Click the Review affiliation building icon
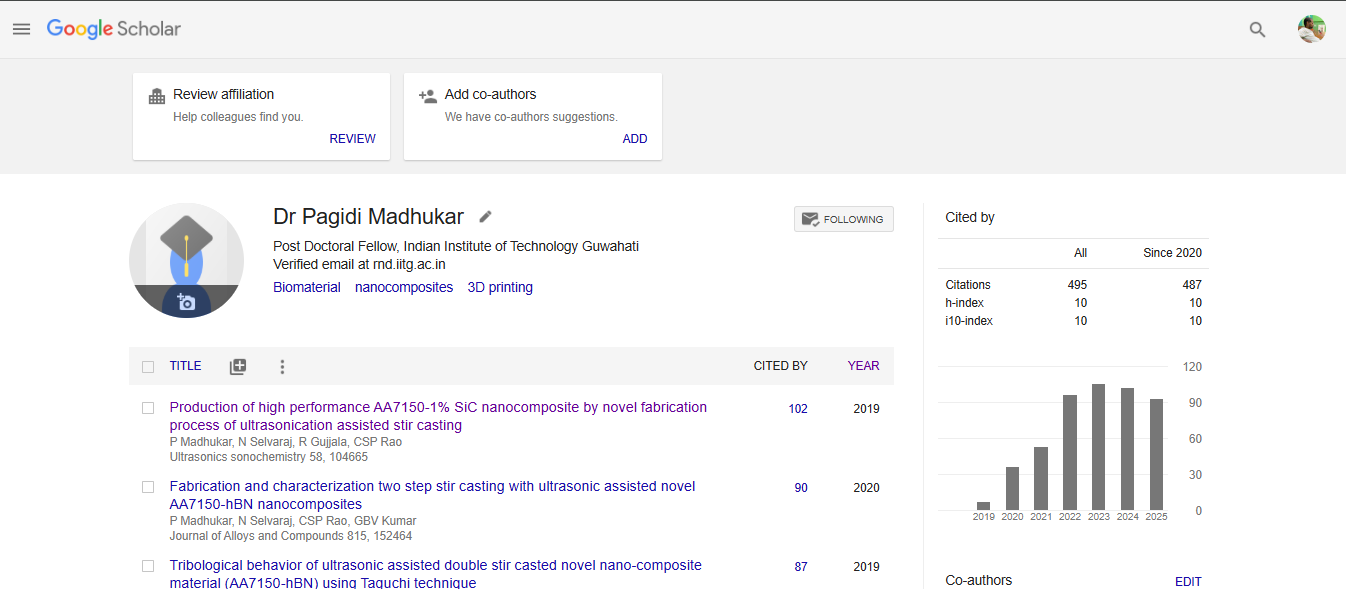Screen dimensions: 1346x589 pos(157,96)
